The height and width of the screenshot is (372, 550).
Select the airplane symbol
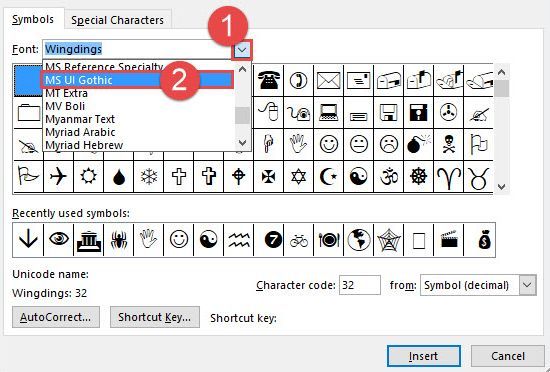tap(58, 176)
